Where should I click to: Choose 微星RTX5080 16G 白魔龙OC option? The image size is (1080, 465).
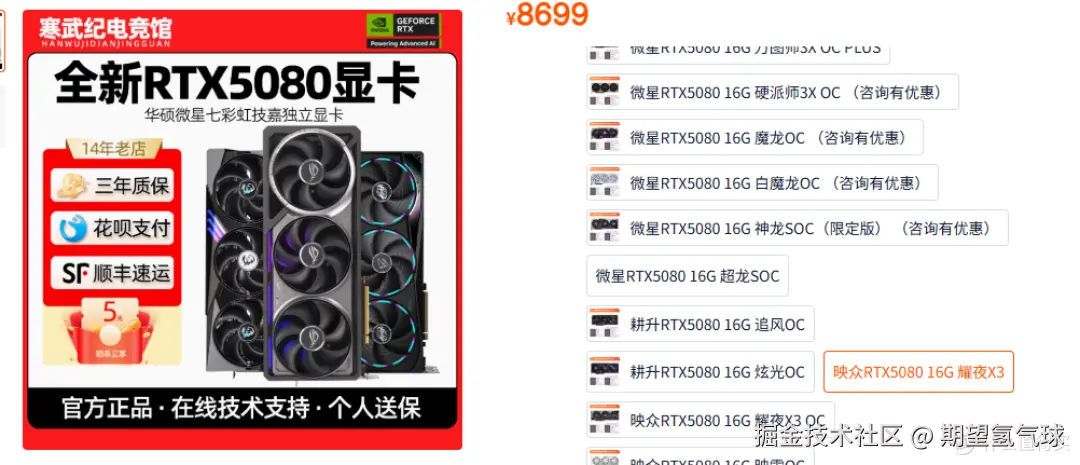[x=762, y=183]
